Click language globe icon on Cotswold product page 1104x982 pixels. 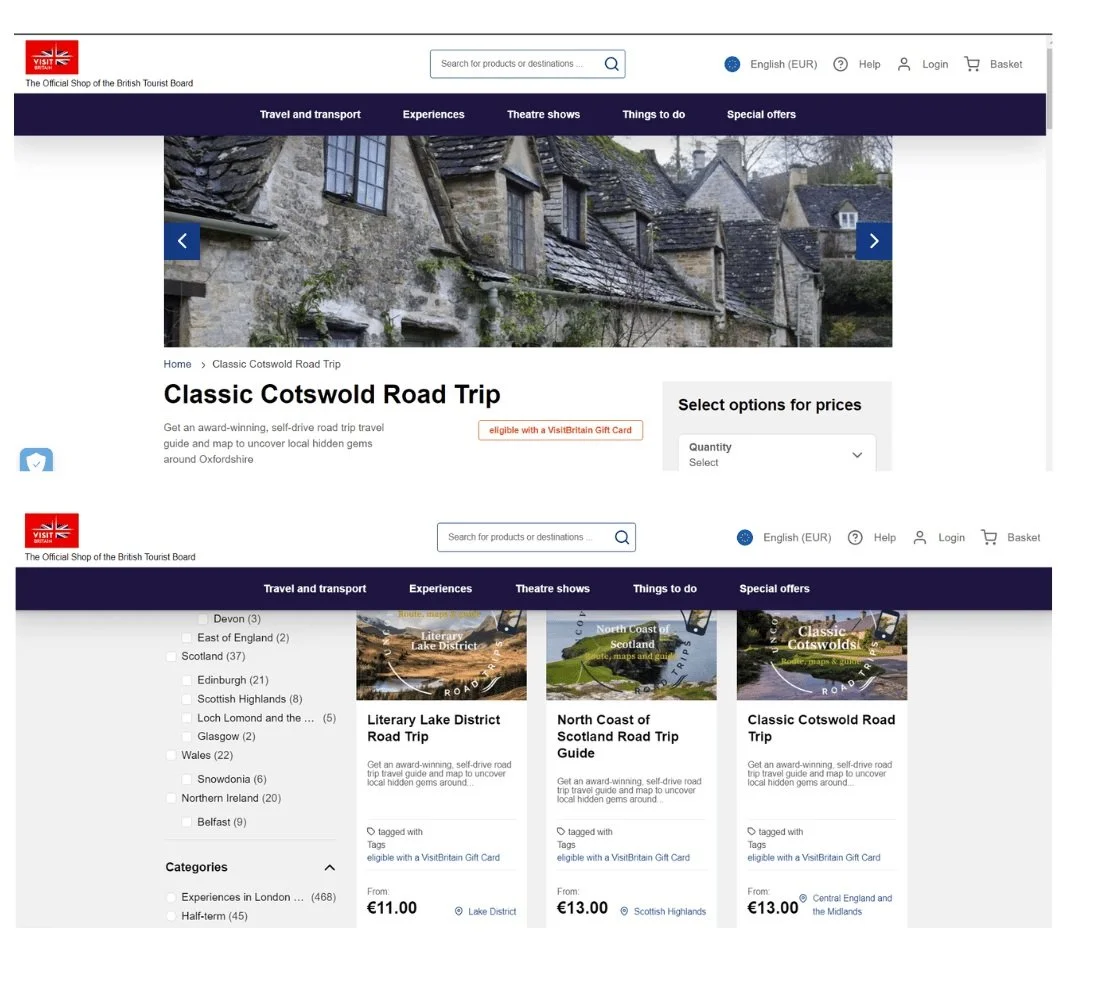[732, 64]
